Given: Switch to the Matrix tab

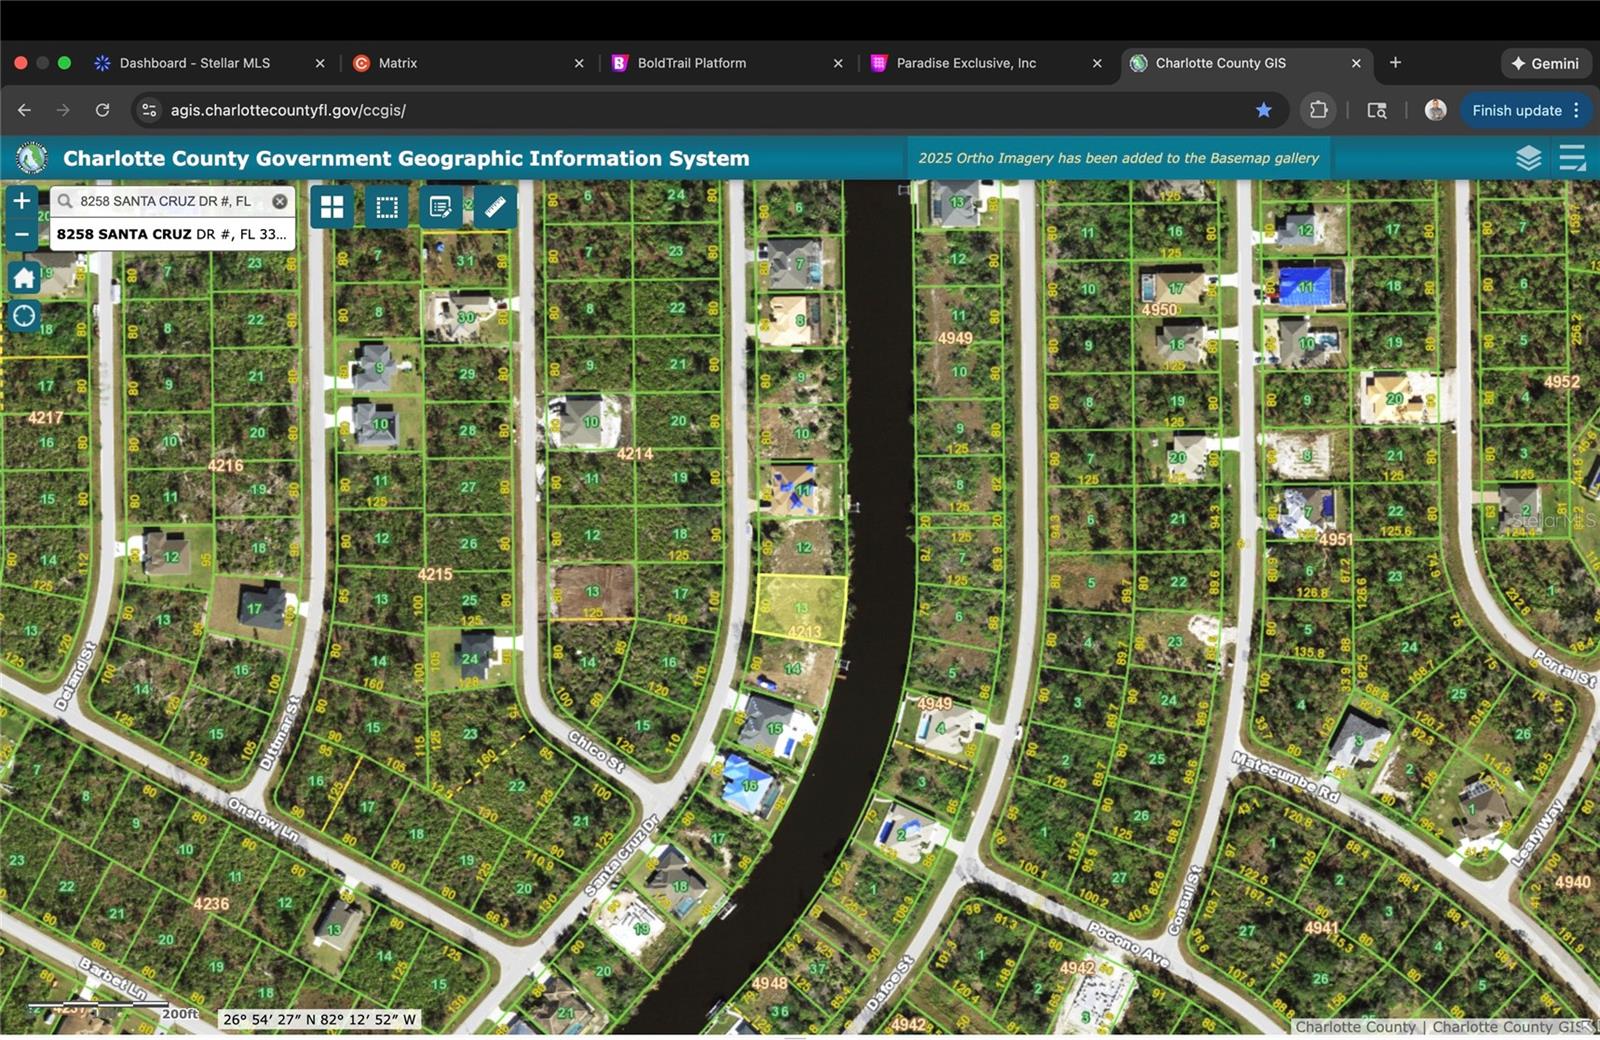Looking at the screenshot, I should (x=399, y=62).
